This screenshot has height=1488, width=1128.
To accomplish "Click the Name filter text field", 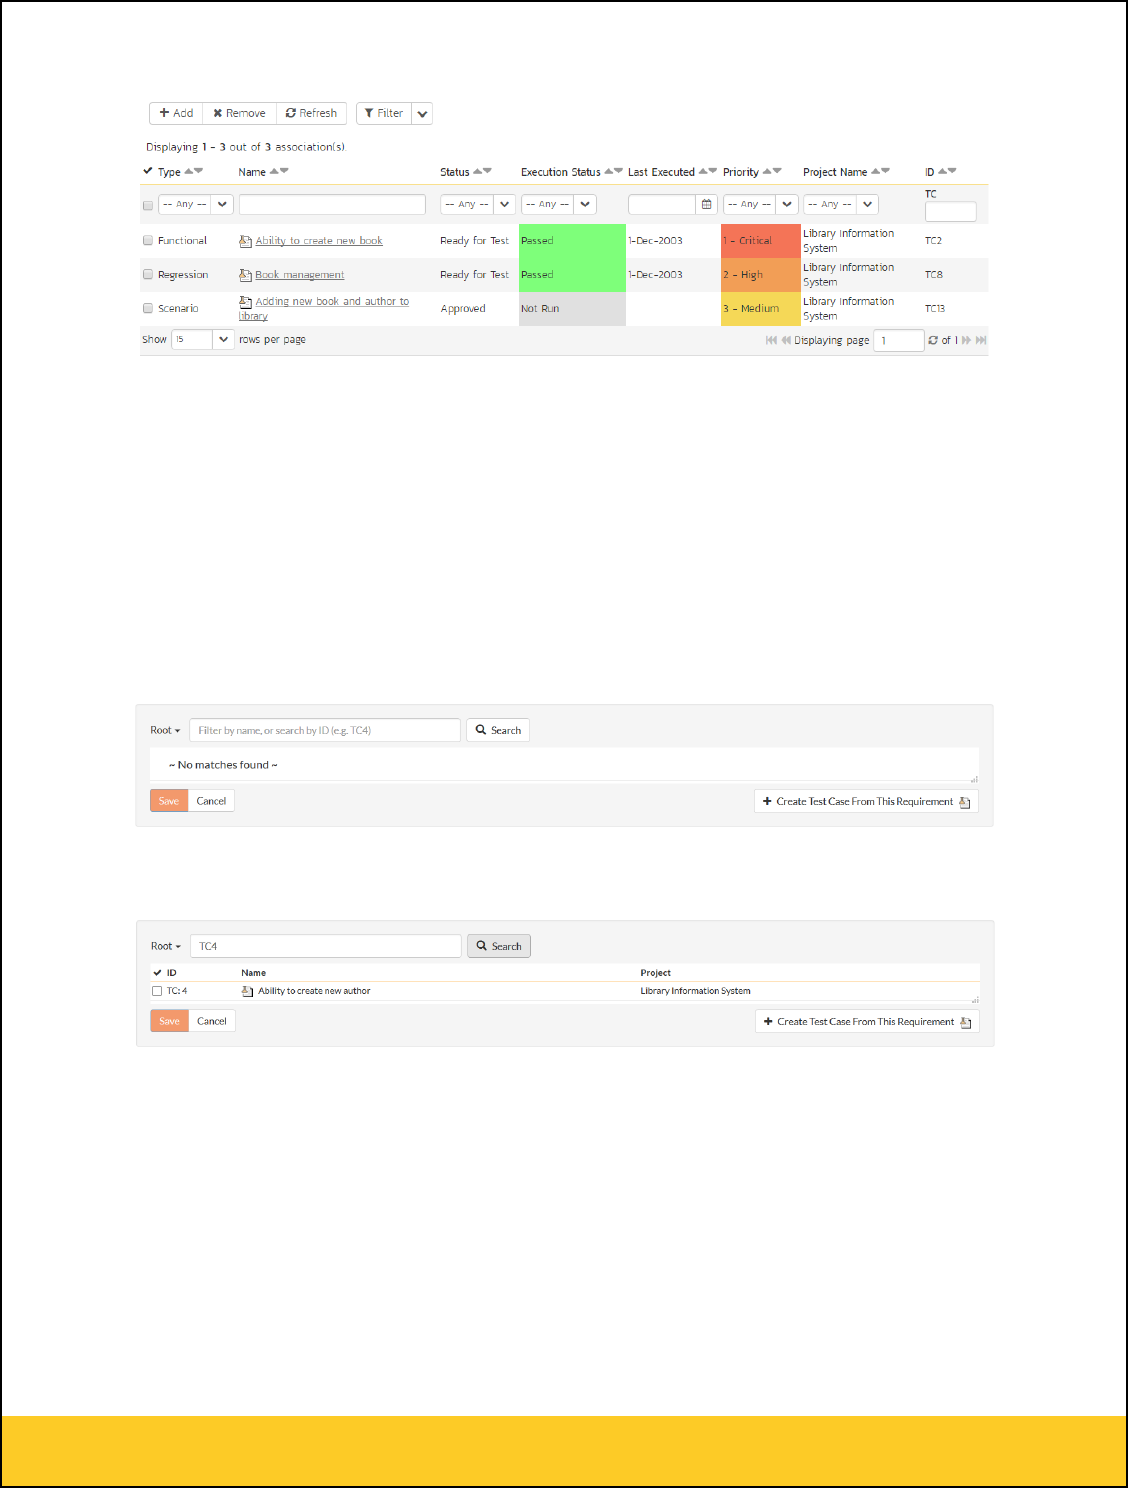I will (x=332, y=204).
